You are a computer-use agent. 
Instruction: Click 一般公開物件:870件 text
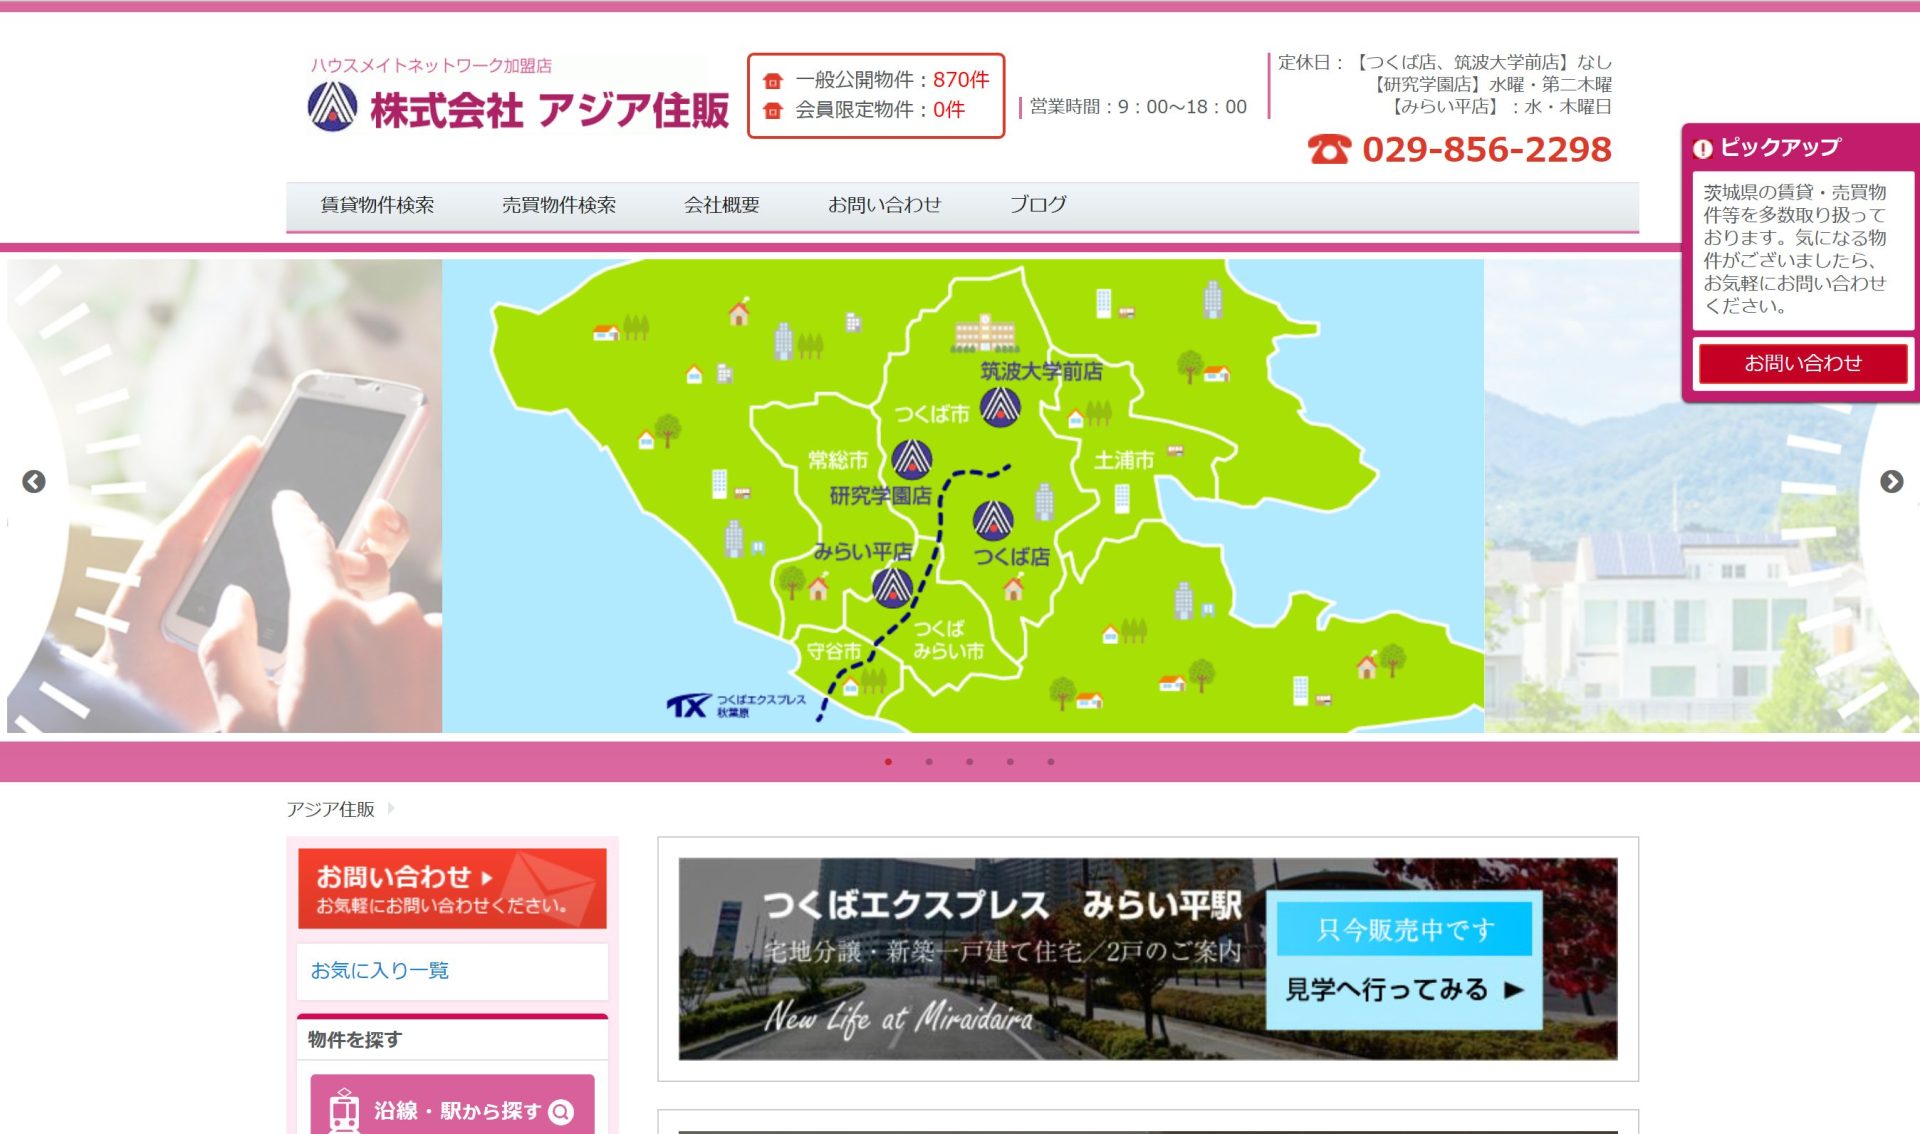(x=892, y=80)
